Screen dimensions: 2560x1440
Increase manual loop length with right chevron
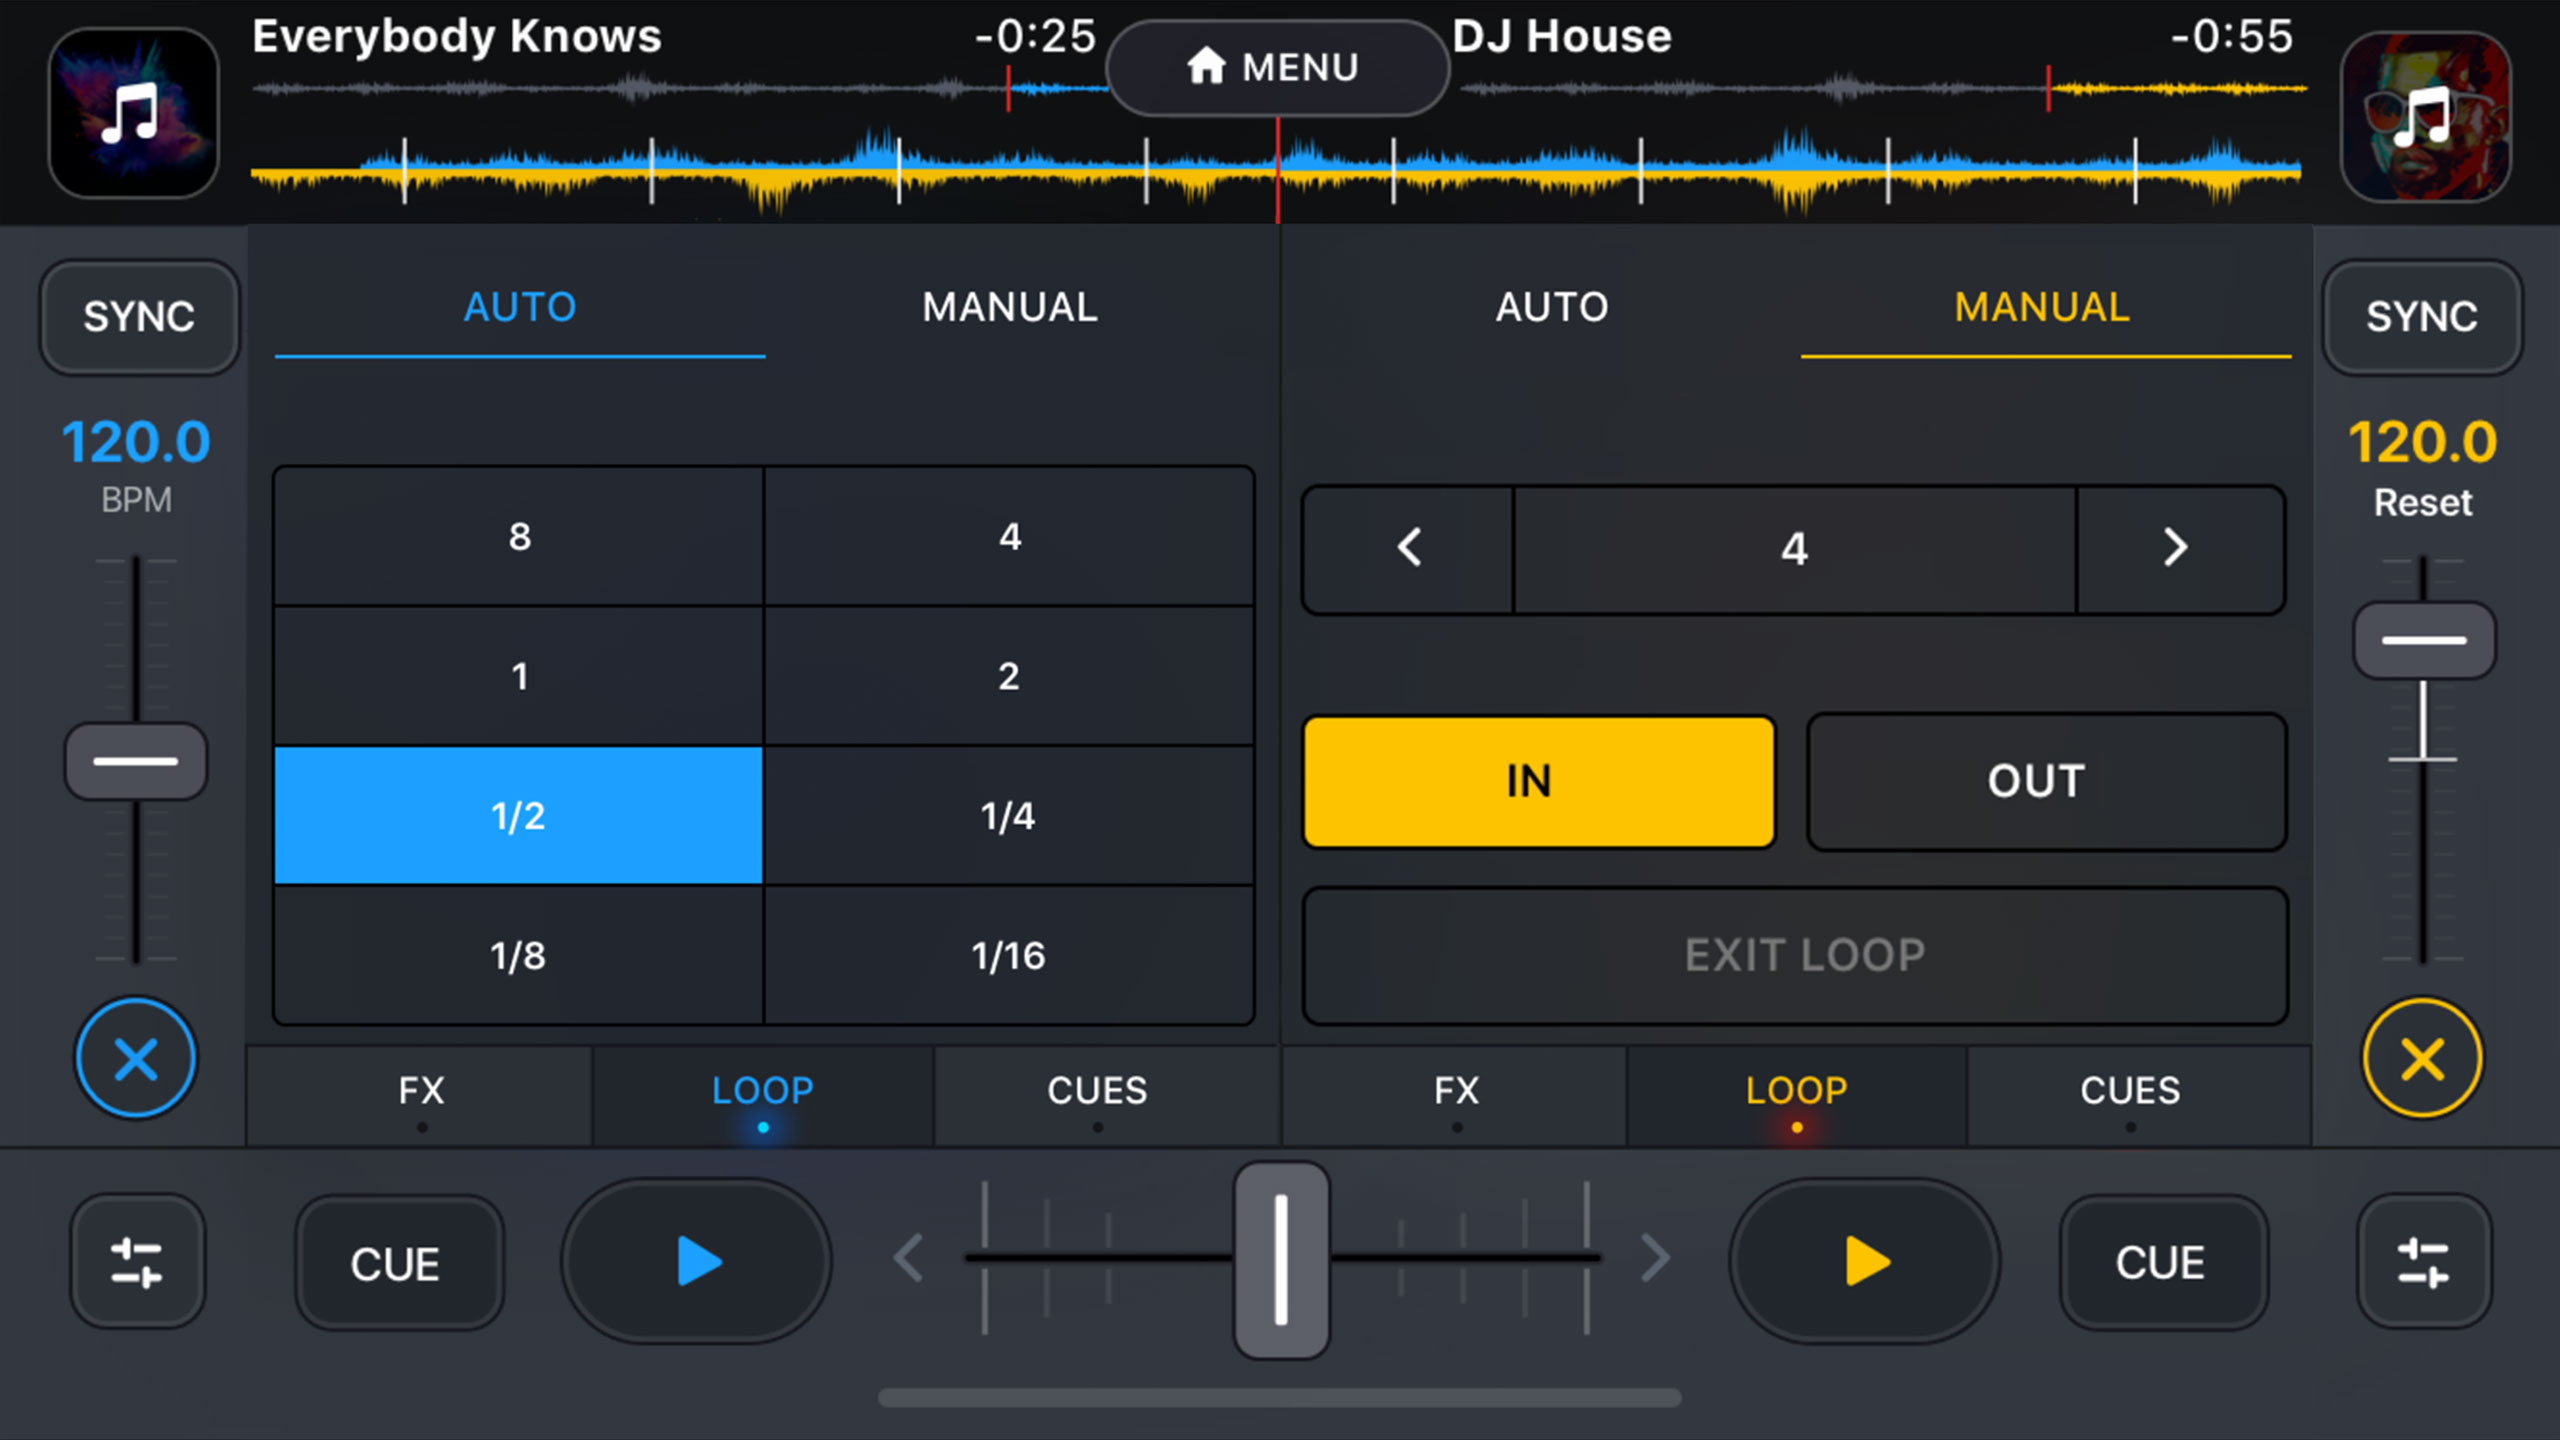[2179, 549]
